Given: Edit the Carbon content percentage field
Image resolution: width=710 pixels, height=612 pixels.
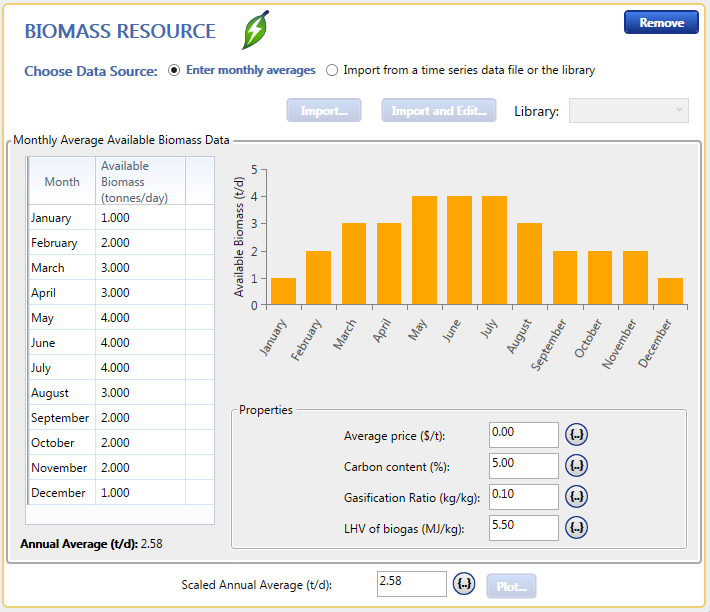Looking at the screenshot, I should [523, 466].
